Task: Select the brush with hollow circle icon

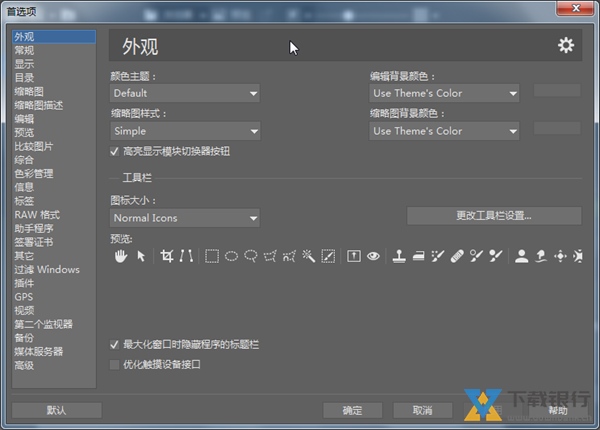Action: tap(476, 256)
